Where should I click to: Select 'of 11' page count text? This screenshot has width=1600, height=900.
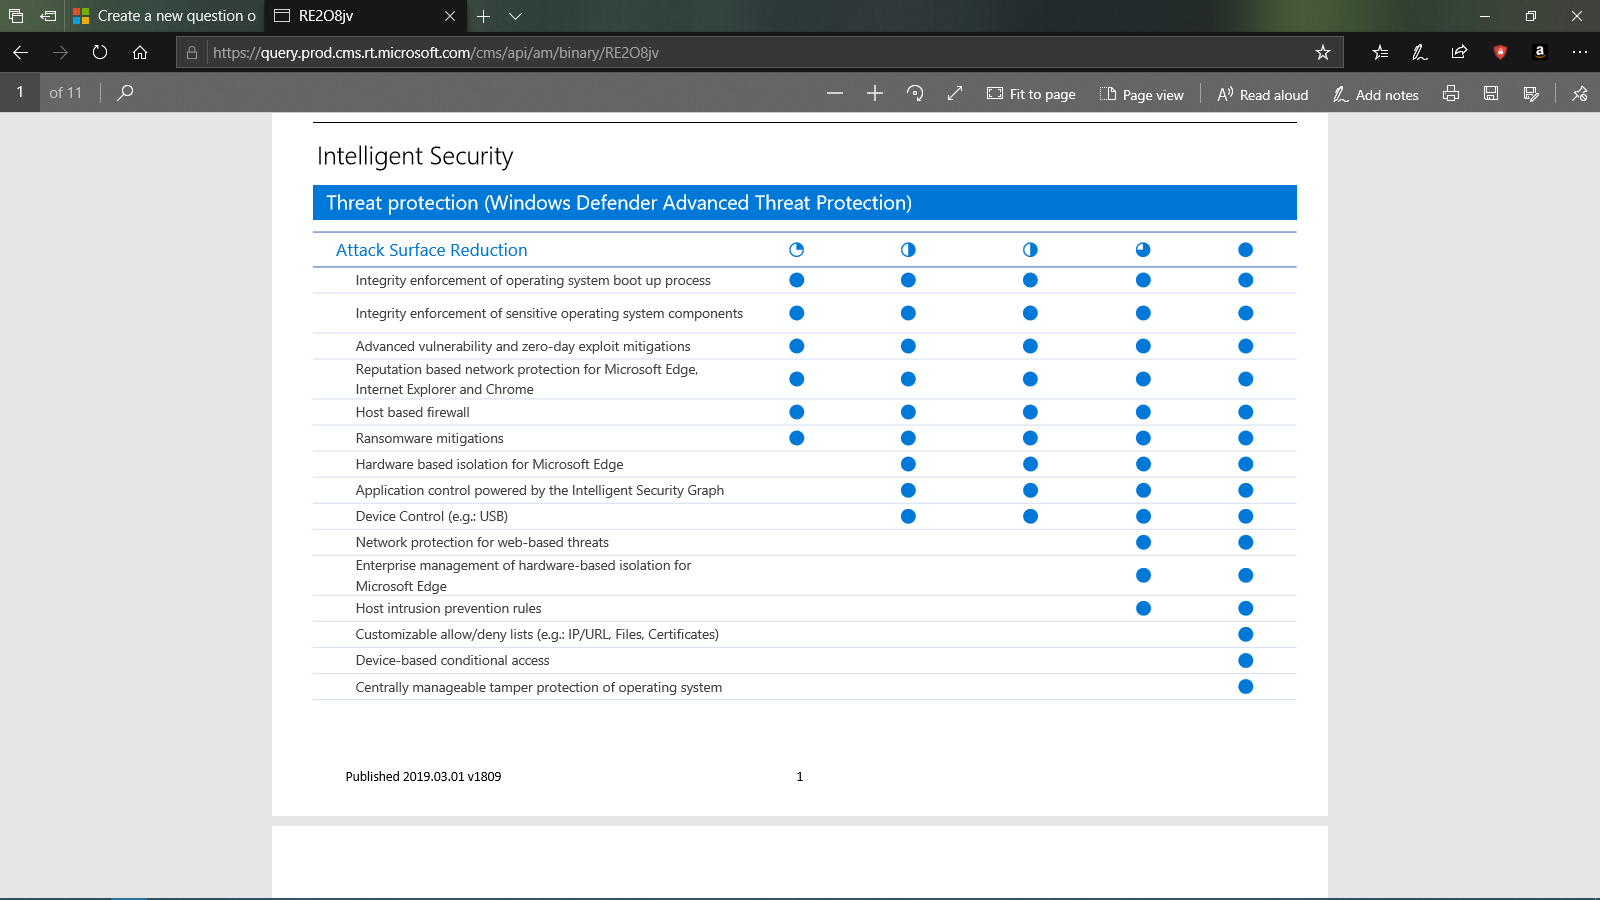tap(66, 92)
